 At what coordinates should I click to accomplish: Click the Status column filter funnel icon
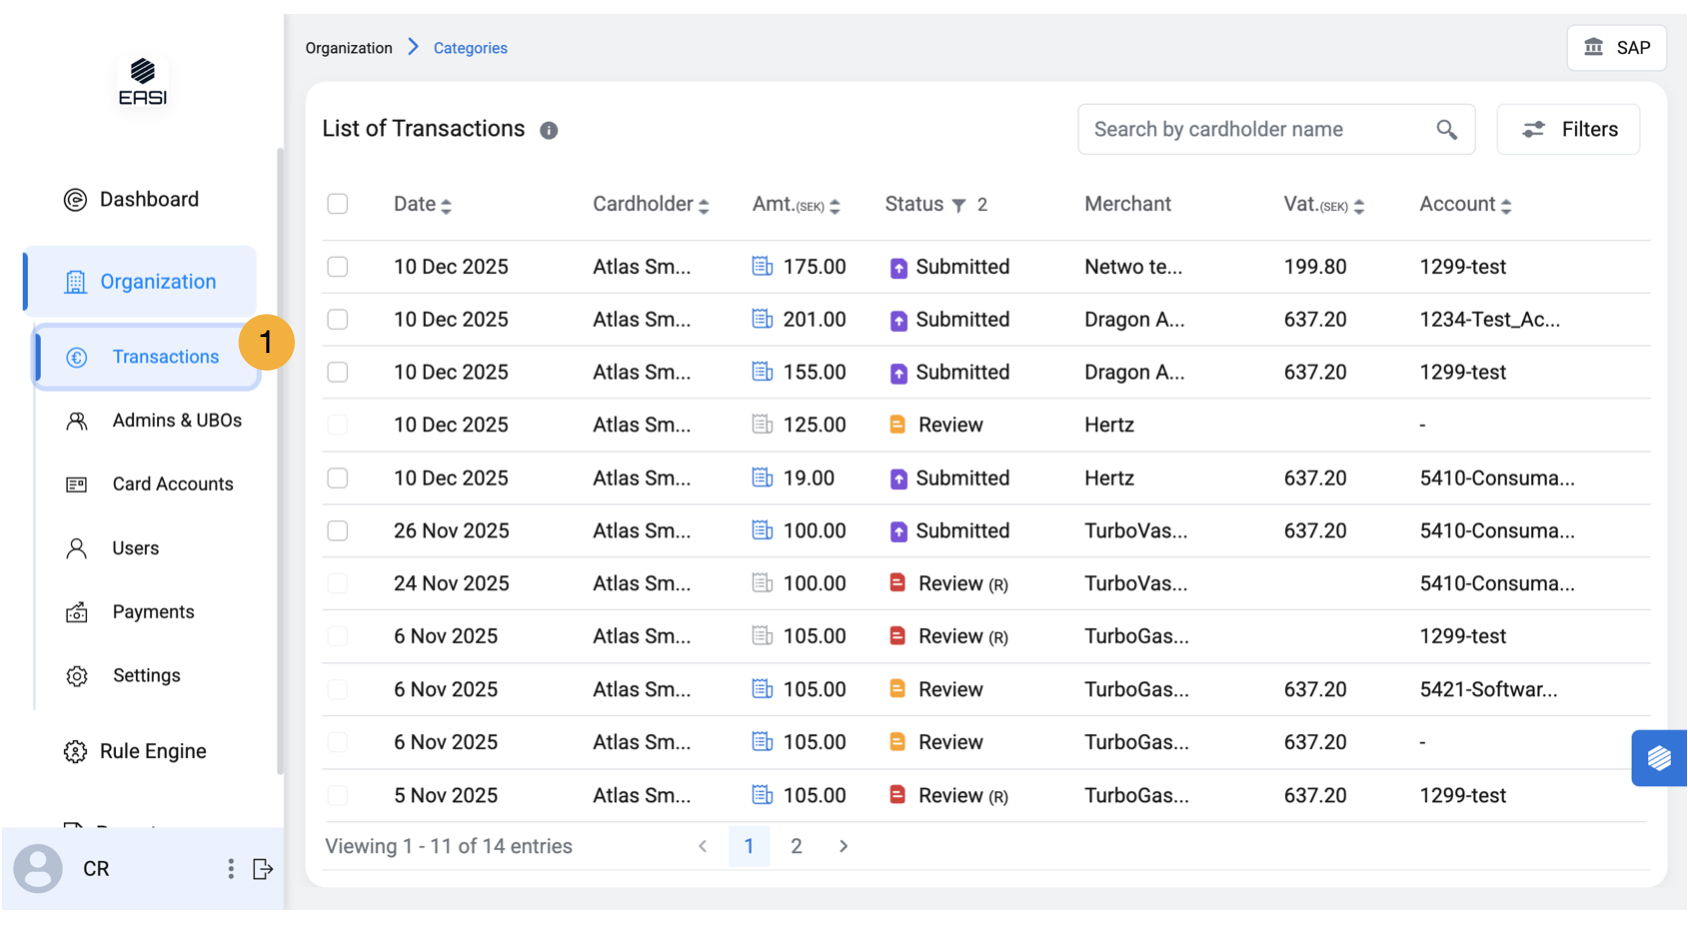click(x=959, y=205)
